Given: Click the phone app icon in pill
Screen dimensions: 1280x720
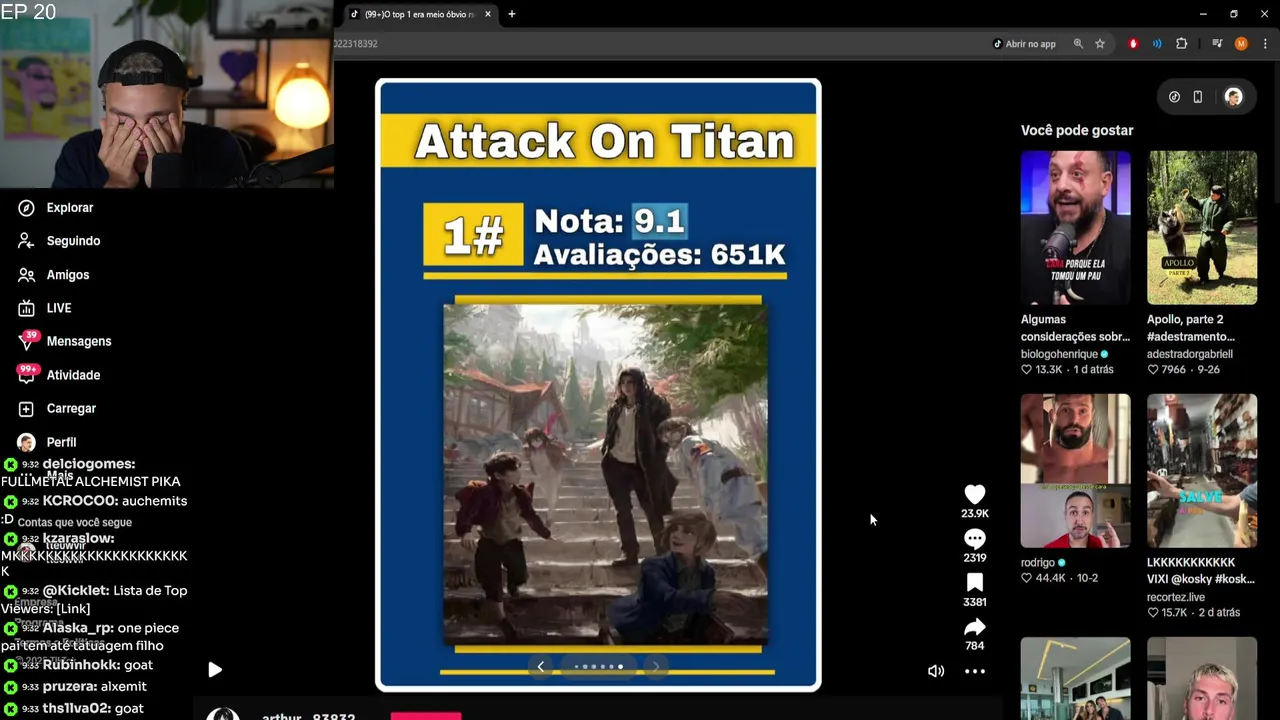Looking at the screenshot, I should coord(1198,97).
